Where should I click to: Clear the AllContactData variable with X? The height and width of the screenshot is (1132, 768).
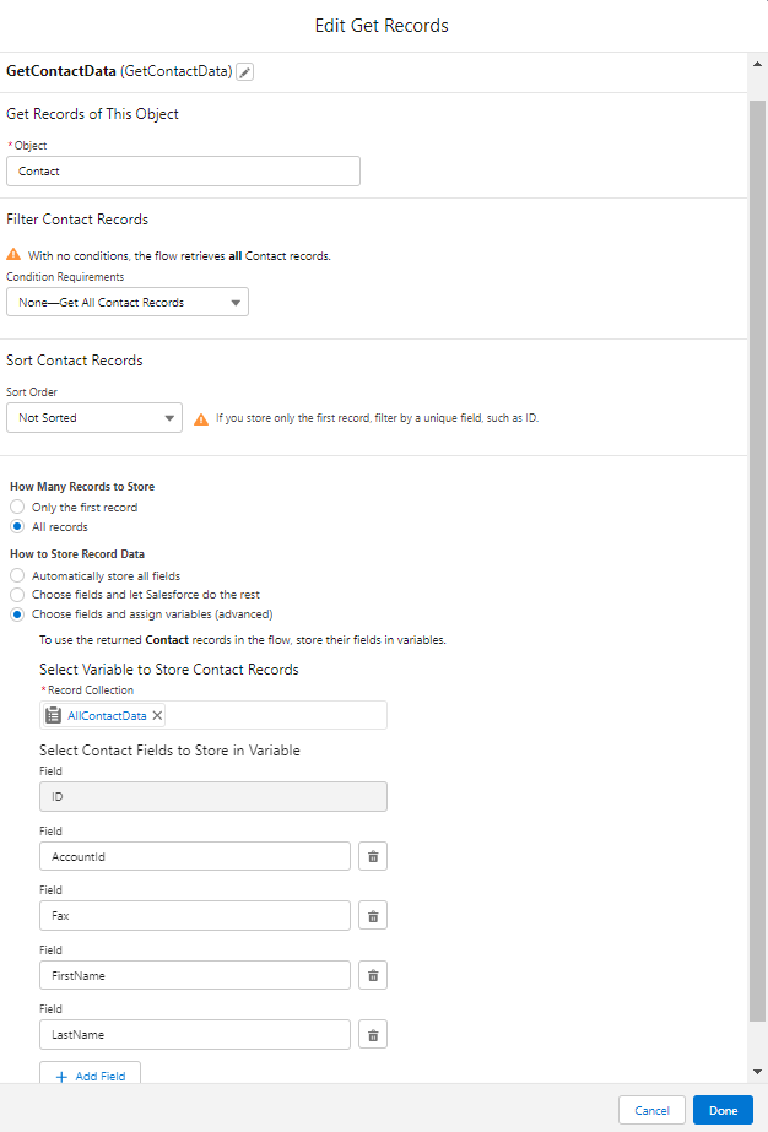157,716
